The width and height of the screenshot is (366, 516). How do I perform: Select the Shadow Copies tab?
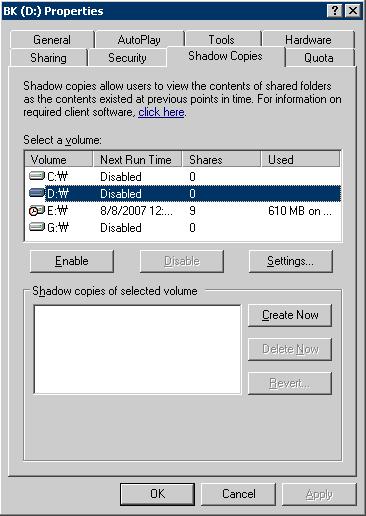click(225, 56)
